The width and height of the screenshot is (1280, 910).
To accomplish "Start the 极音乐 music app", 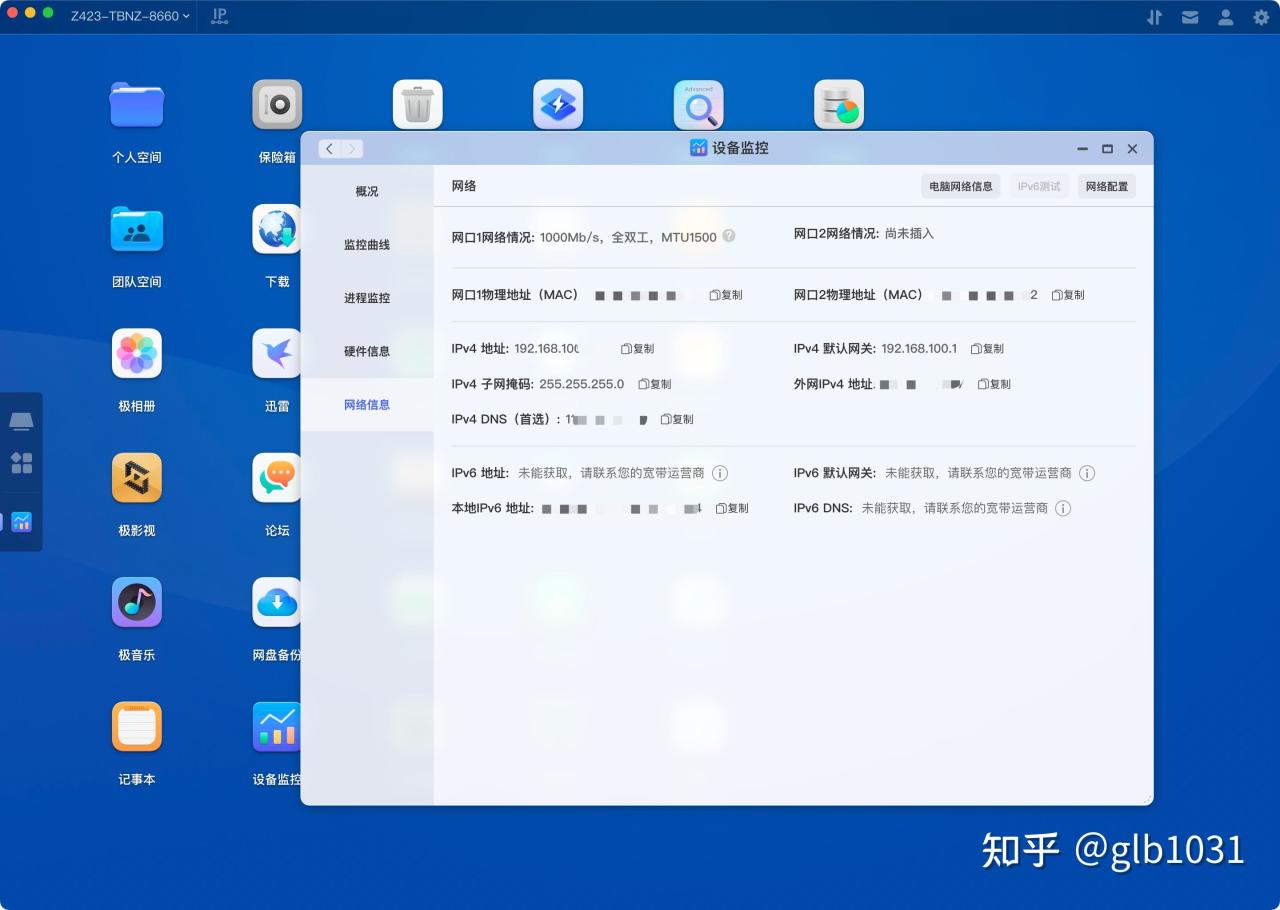I will click(x=136, y=602).
